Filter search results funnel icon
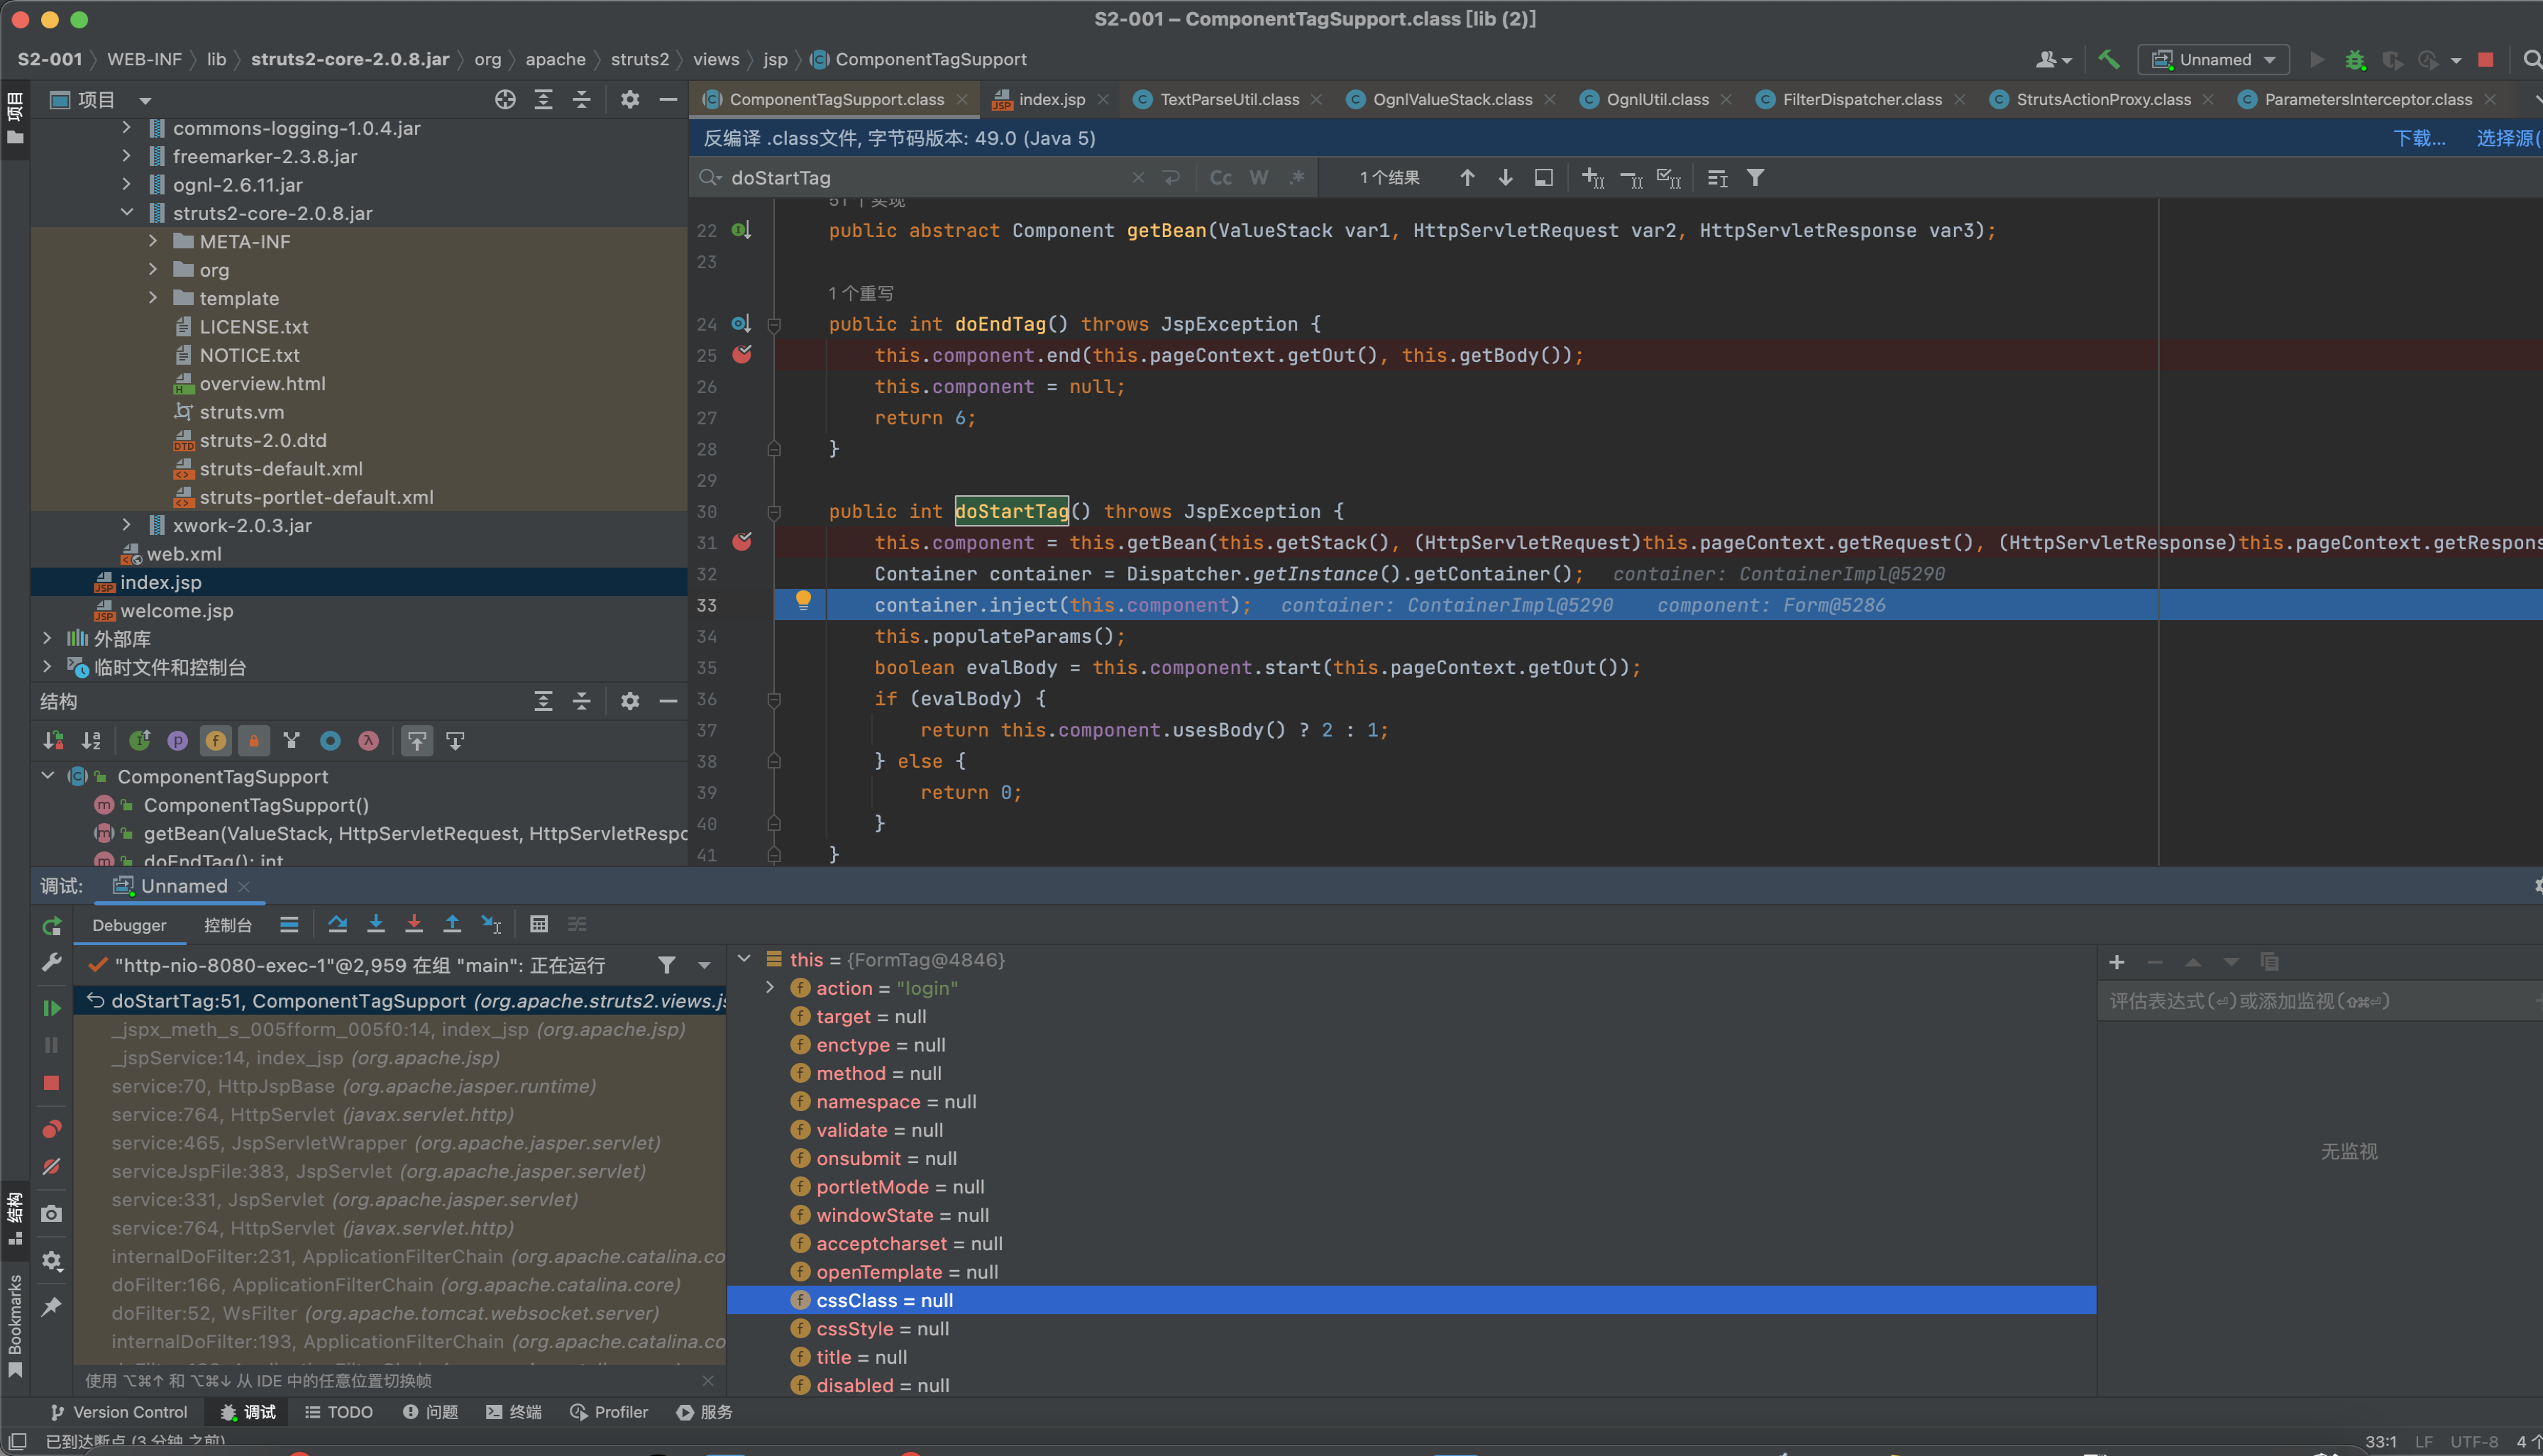The image size is (2543, 1456). (1755, 178)
